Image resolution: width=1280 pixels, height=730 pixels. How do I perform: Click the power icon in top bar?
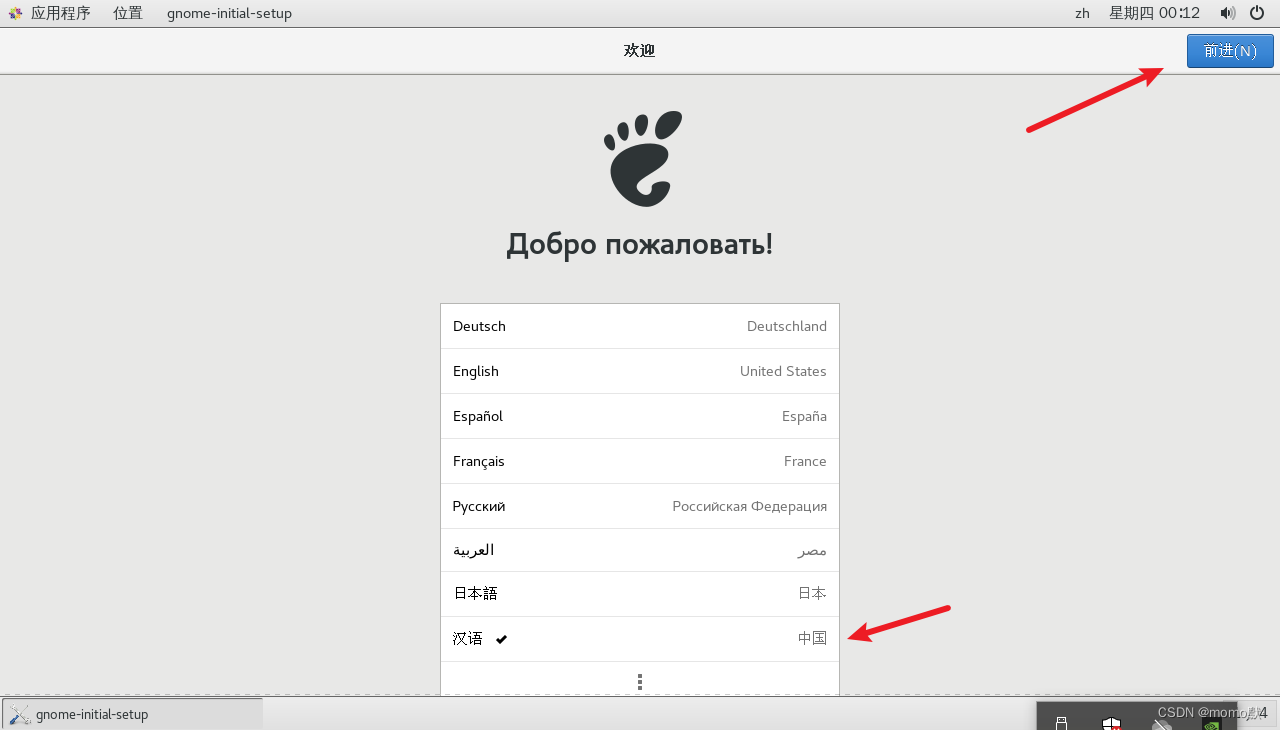pyautogui.click(x=1257, y=13)
